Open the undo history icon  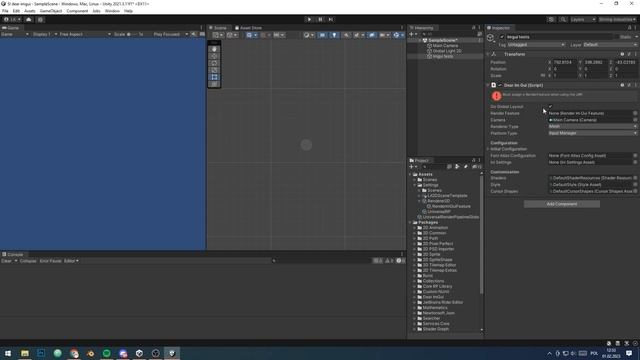pos(551,19)
